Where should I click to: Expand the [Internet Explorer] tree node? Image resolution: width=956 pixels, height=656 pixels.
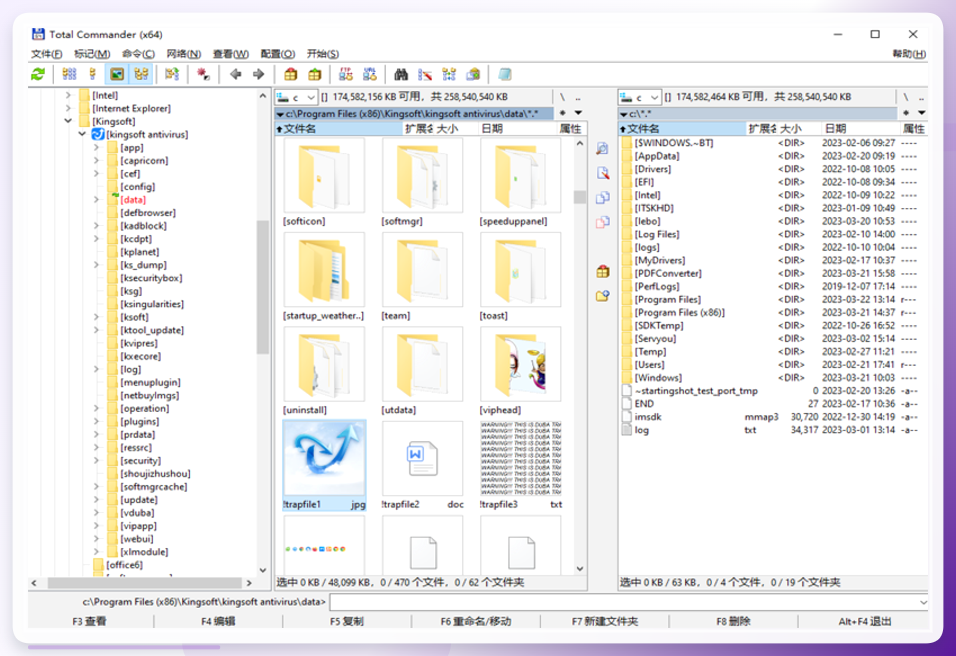[68, 109]
